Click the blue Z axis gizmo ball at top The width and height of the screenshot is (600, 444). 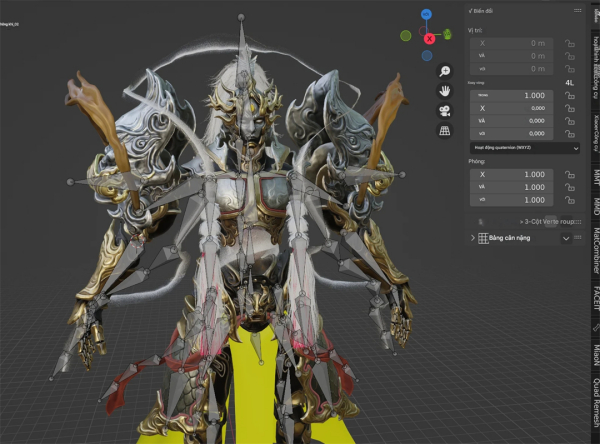(x=428, y=16)
